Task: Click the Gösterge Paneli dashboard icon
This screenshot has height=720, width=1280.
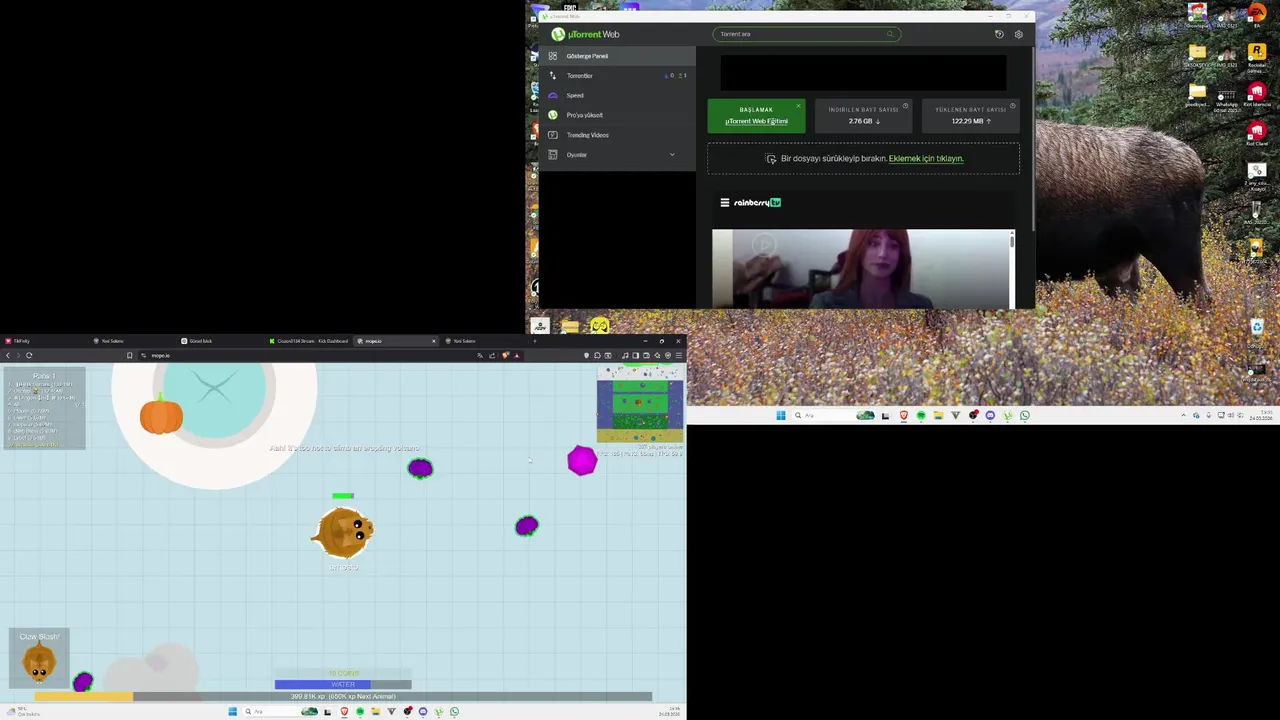Action: click(x=553, y=56)
